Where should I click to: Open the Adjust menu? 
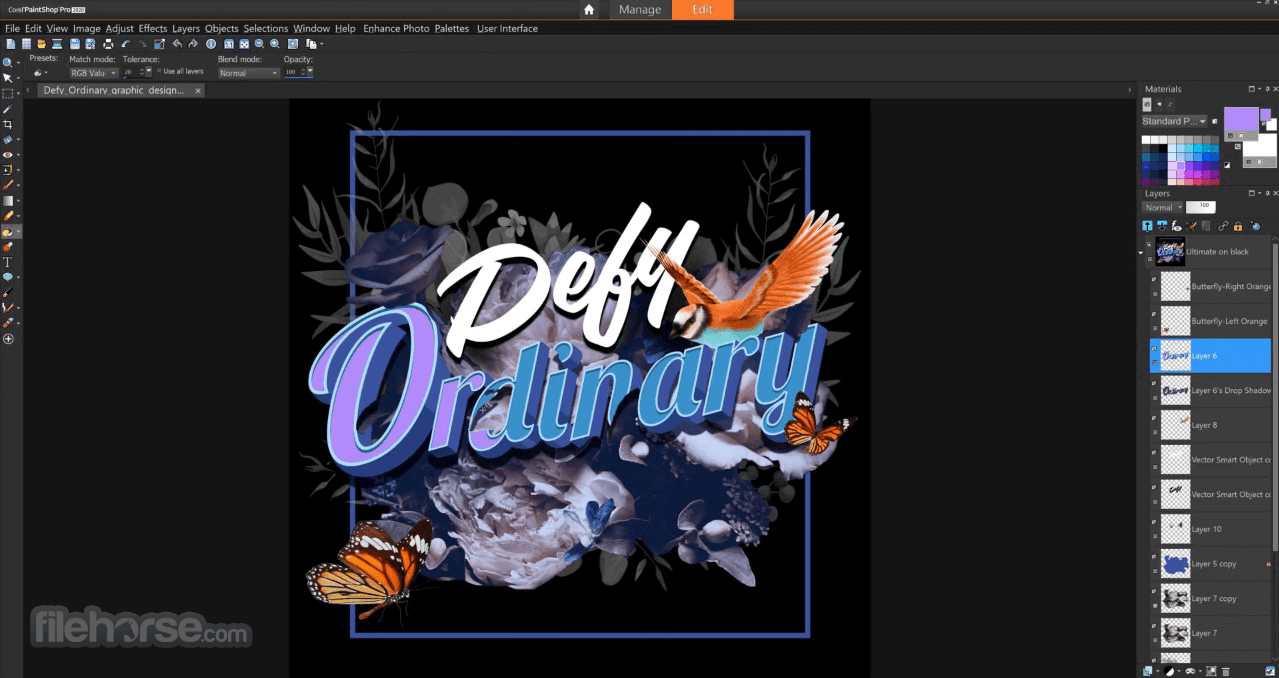[119, 28]
